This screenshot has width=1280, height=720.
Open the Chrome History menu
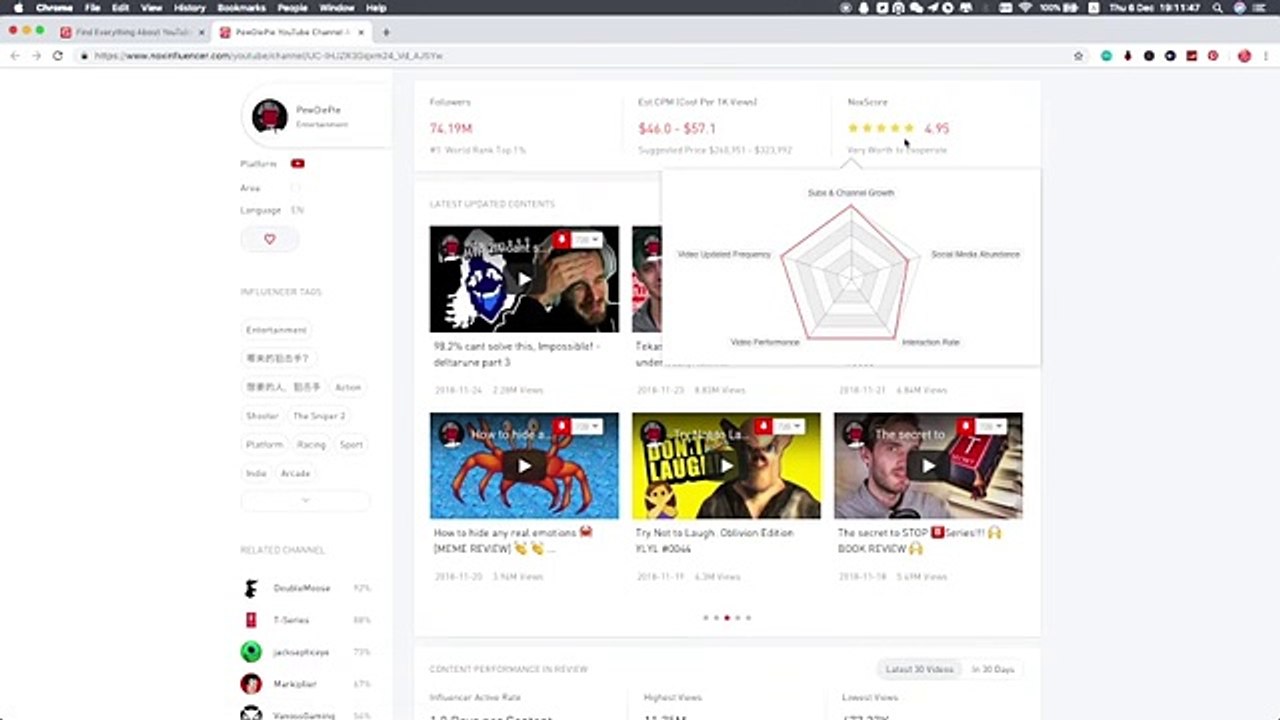[189, 7]
